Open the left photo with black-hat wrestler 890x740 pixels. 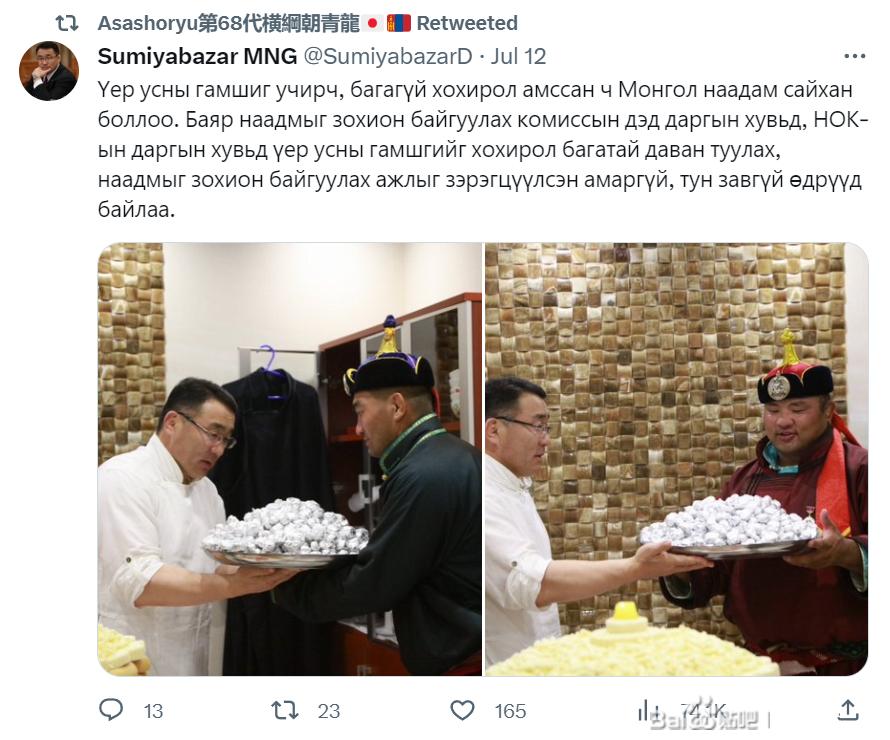pyautogui.click(x=289, y=459)
